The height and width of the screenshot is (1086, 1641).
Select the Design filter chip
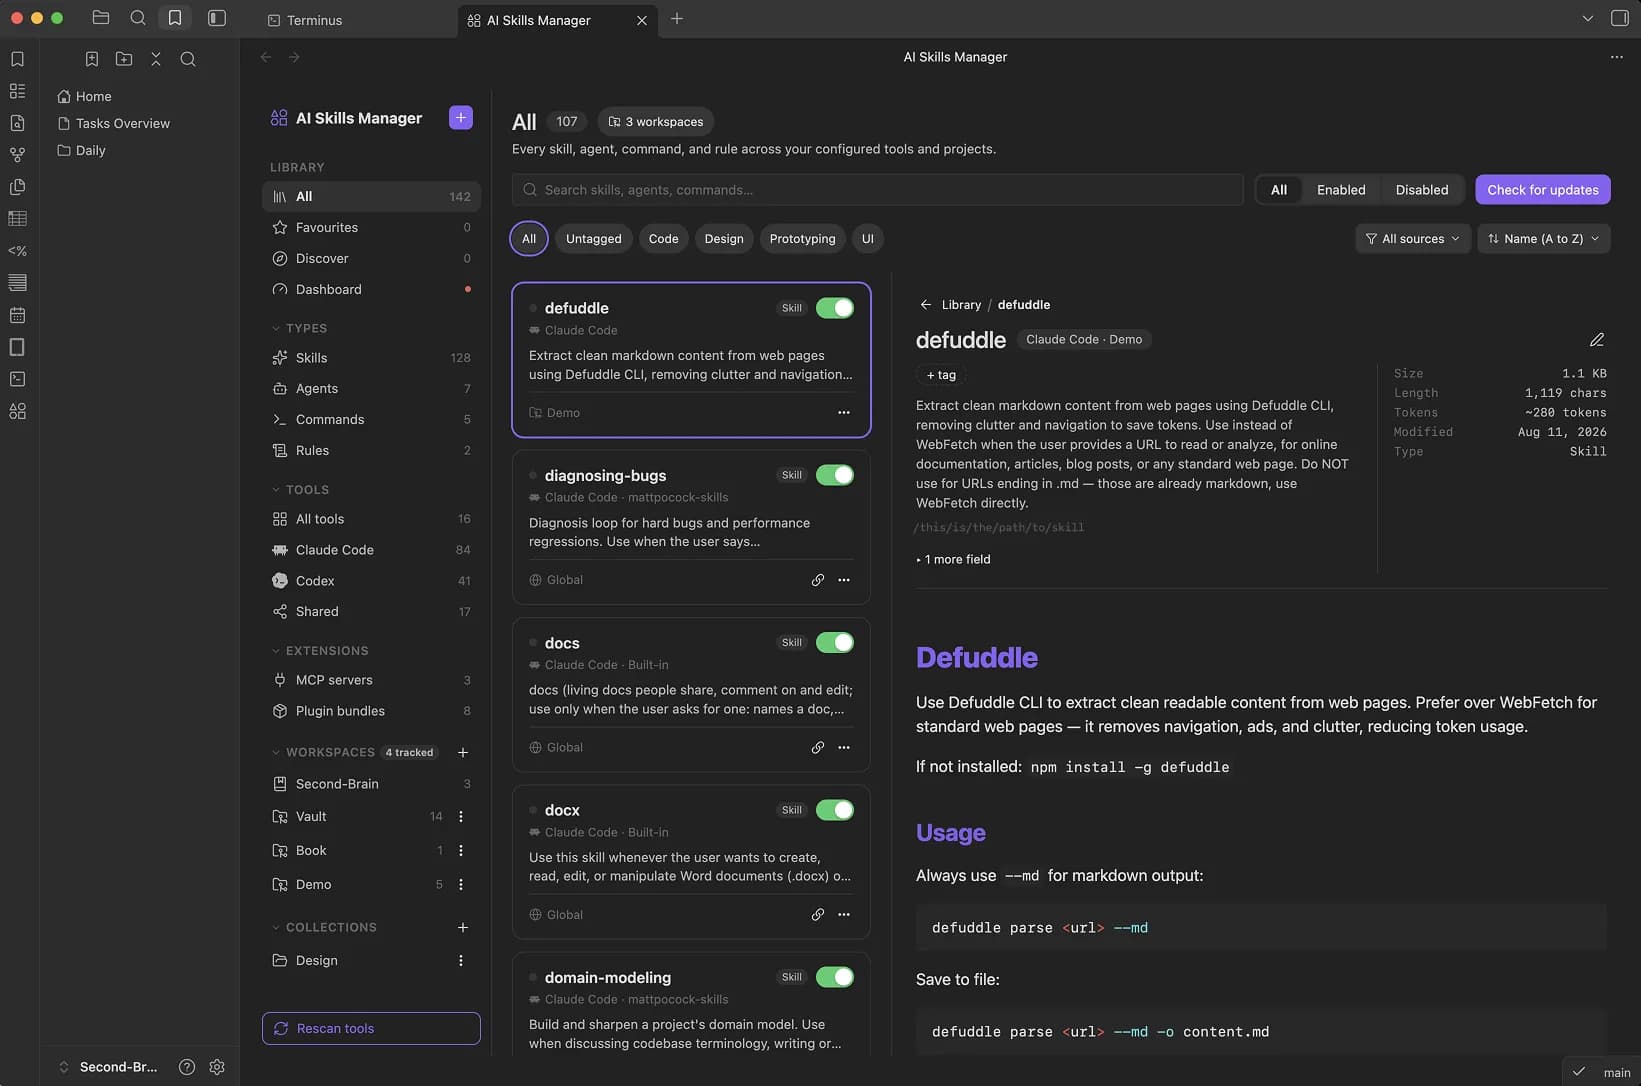click(724, 239)
